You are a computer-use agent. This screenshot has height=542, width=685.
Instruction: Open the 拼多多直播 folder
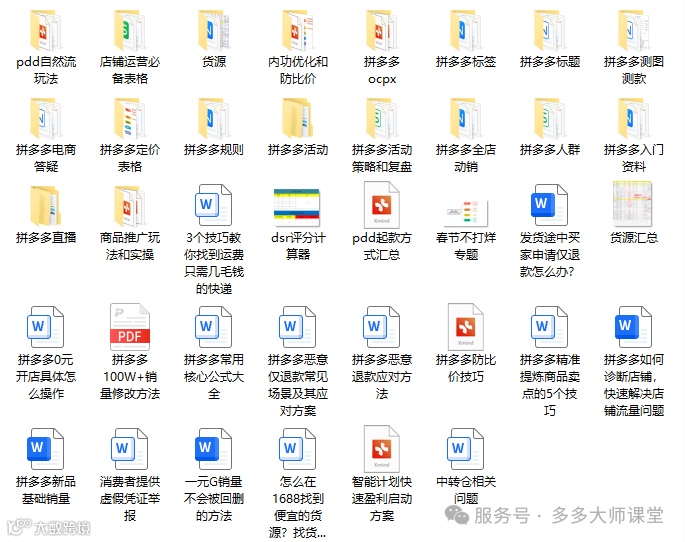coord(45,206)
